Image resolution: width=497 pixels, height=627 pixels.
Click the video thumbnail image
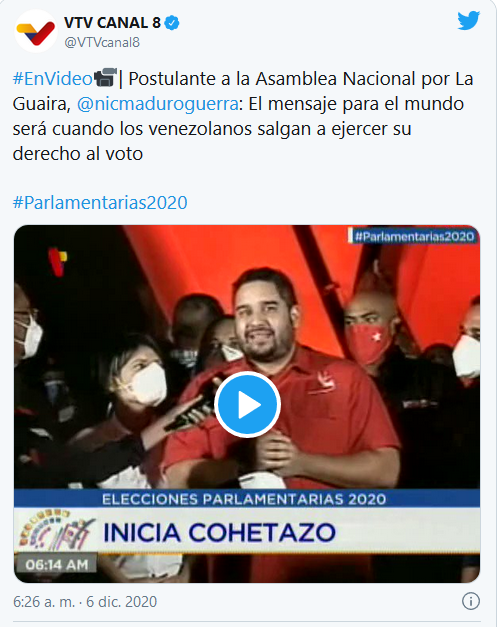247,404
